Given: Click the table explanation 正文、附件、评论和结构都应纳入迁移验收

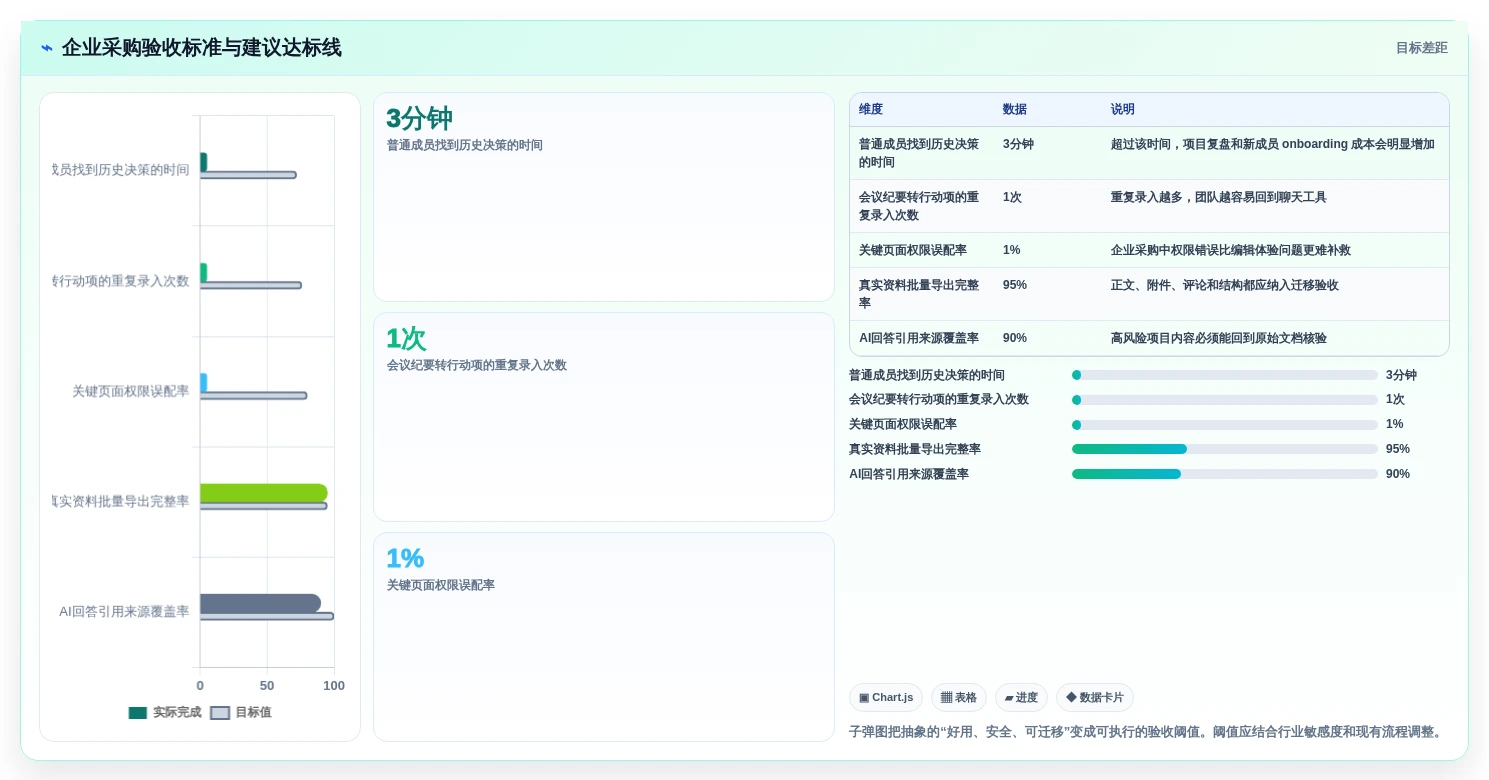Looking at the screenshot, I should (x=1225, y=285).
